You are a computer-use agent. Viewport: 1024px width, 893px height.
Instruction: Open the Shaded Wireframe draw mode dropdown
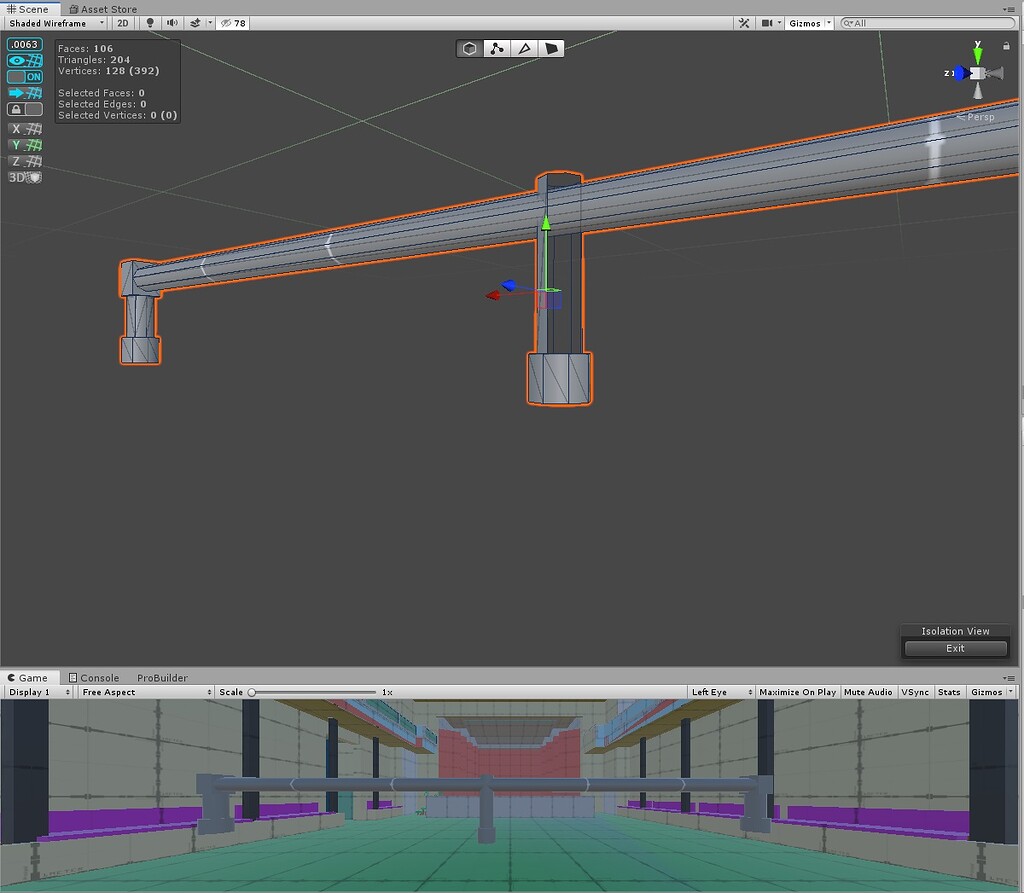click(x=55, y=23)
